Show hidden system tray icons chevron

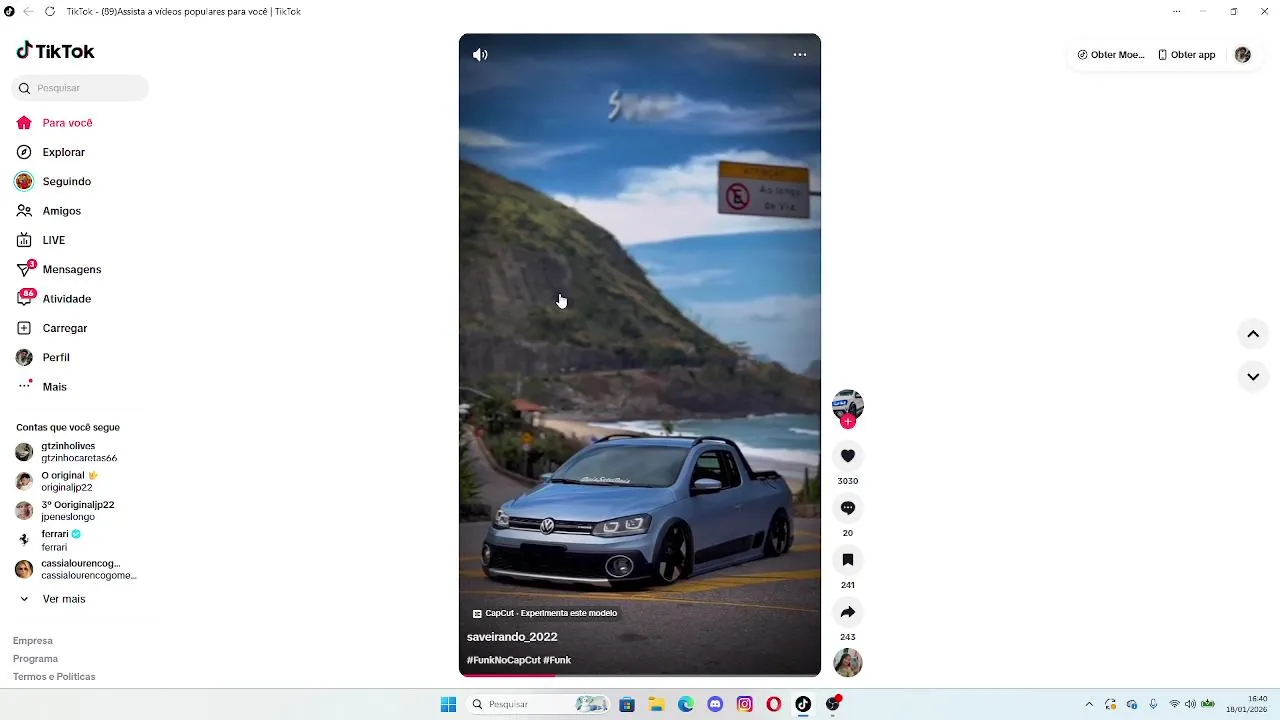click(1089, 705)
